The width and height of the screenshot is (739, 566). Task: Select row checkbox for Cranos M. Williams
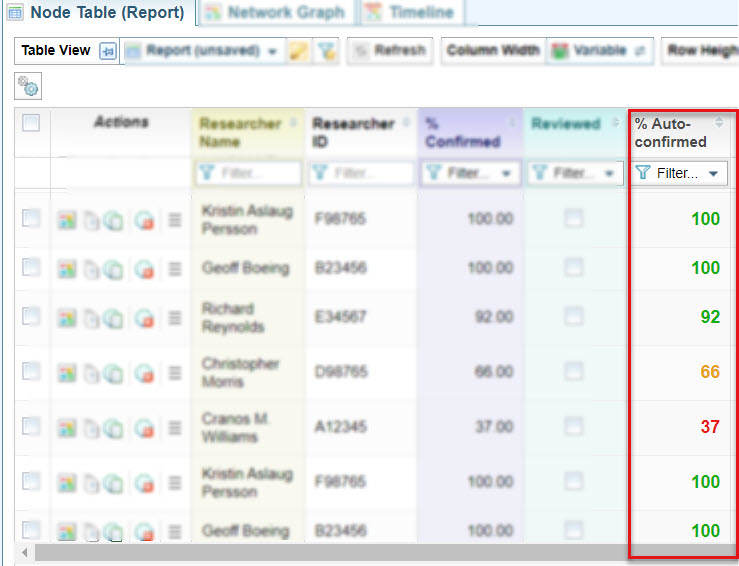(31, 426)
